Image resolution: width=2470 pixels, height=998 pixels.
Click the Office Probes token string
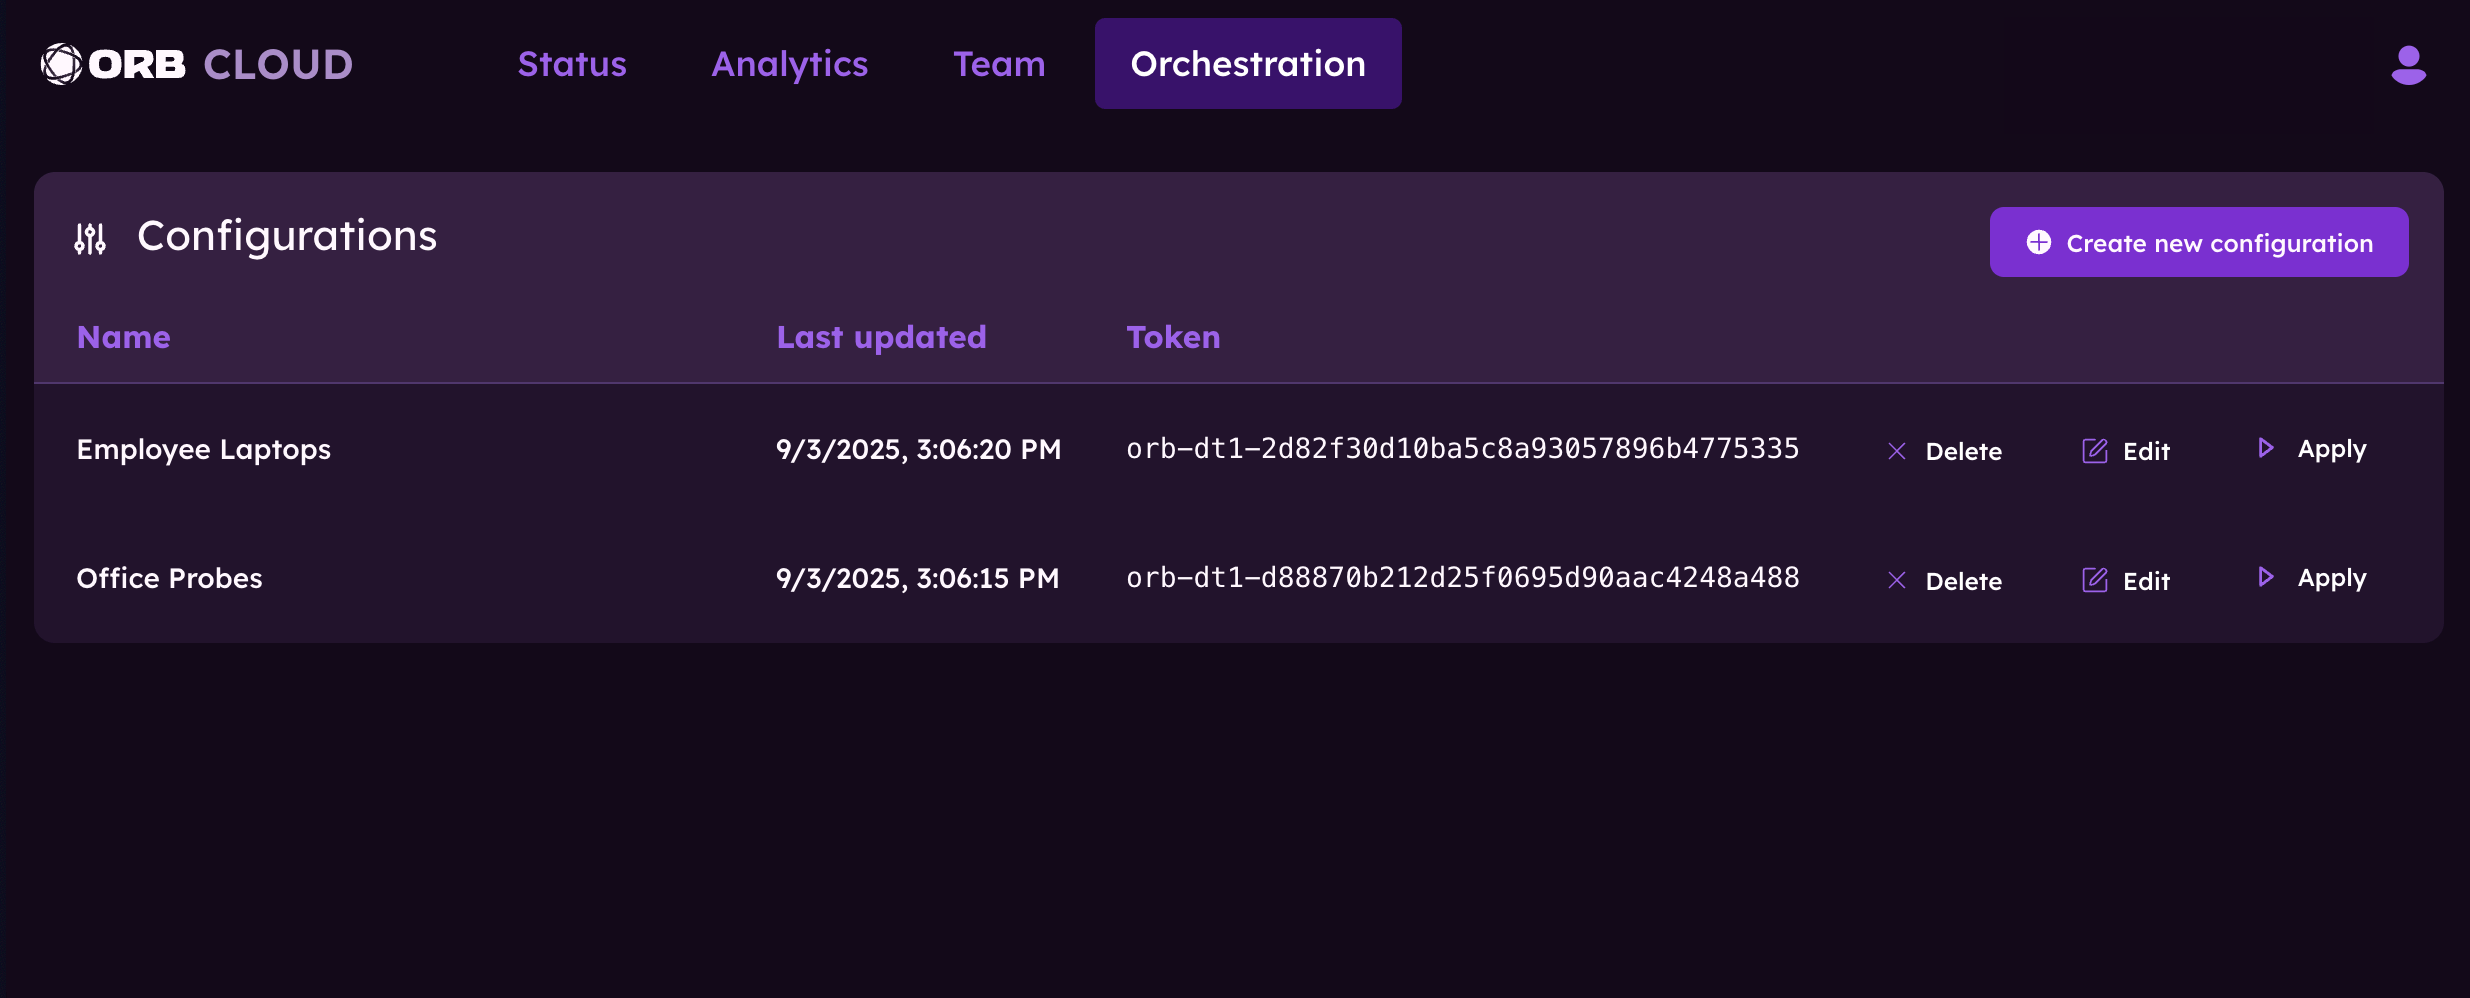1462,578
